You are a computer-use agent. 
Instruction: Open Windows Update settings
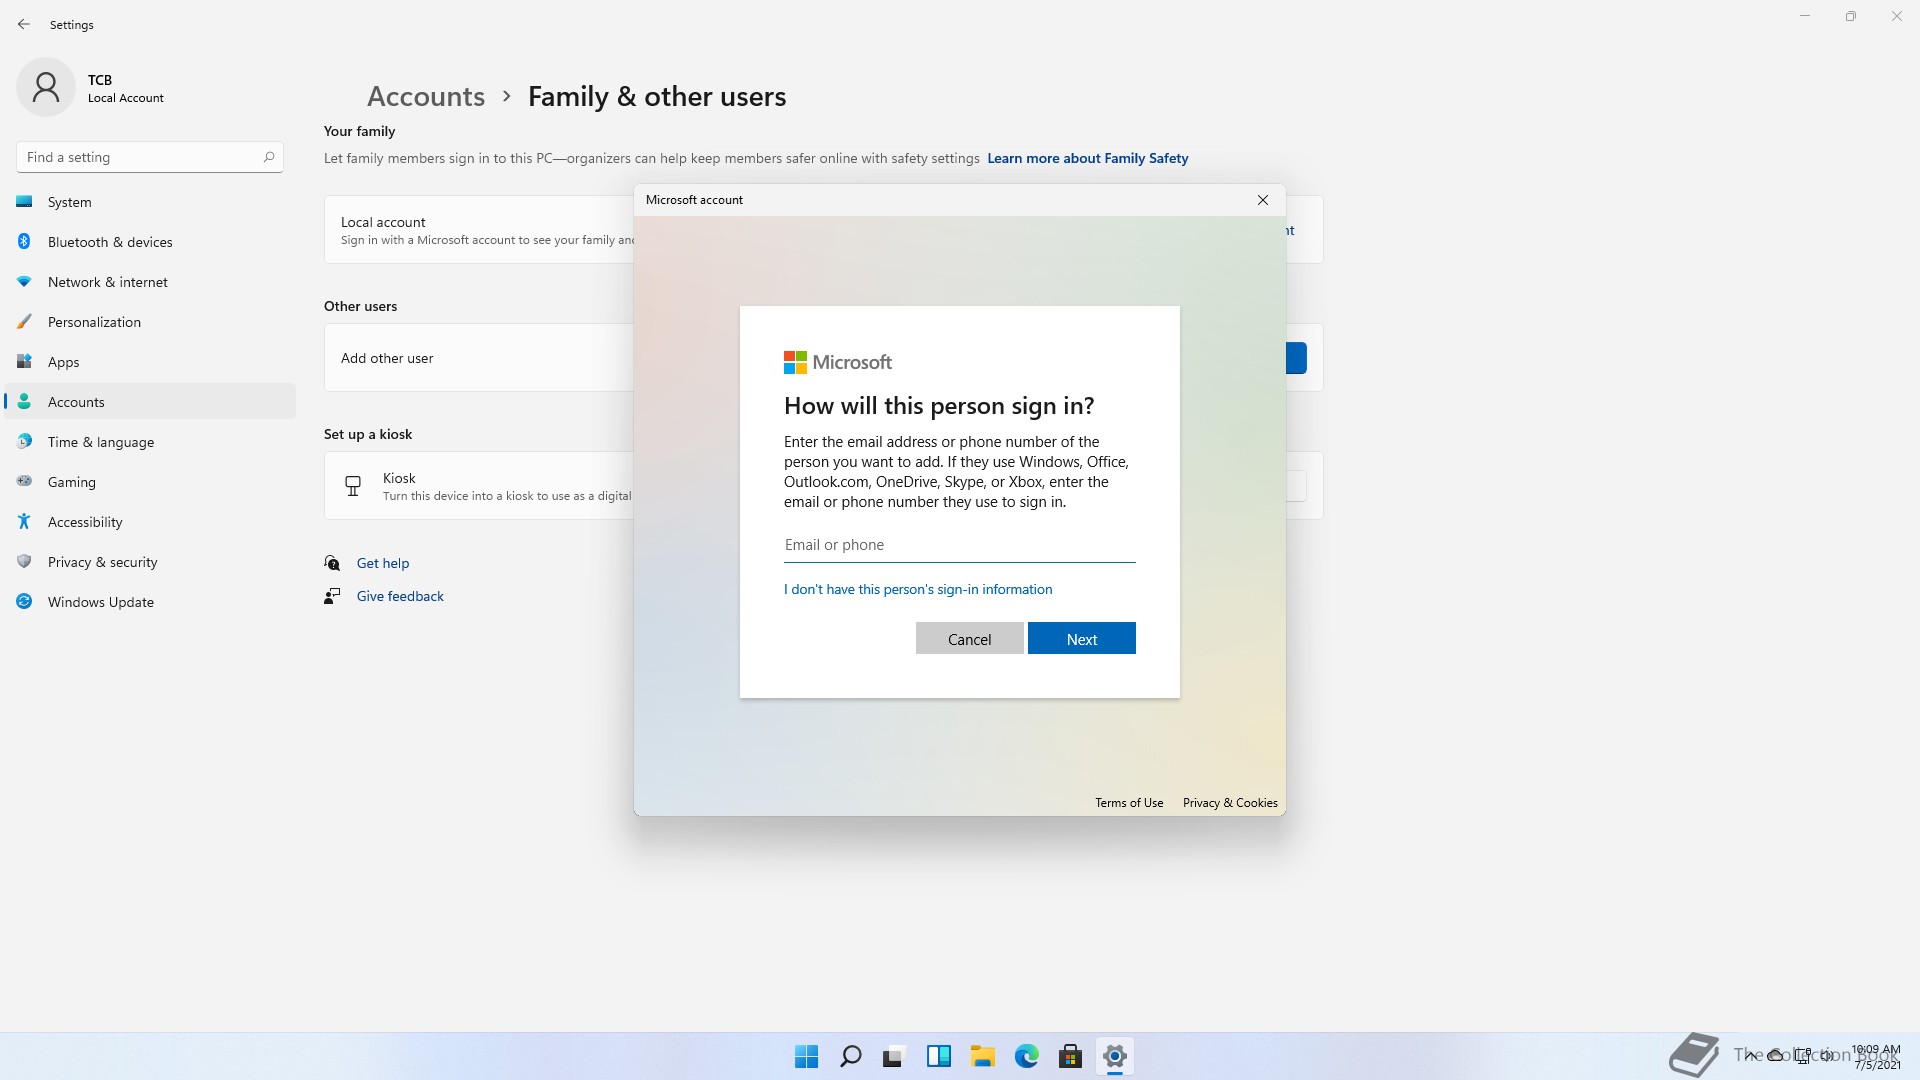150,602
